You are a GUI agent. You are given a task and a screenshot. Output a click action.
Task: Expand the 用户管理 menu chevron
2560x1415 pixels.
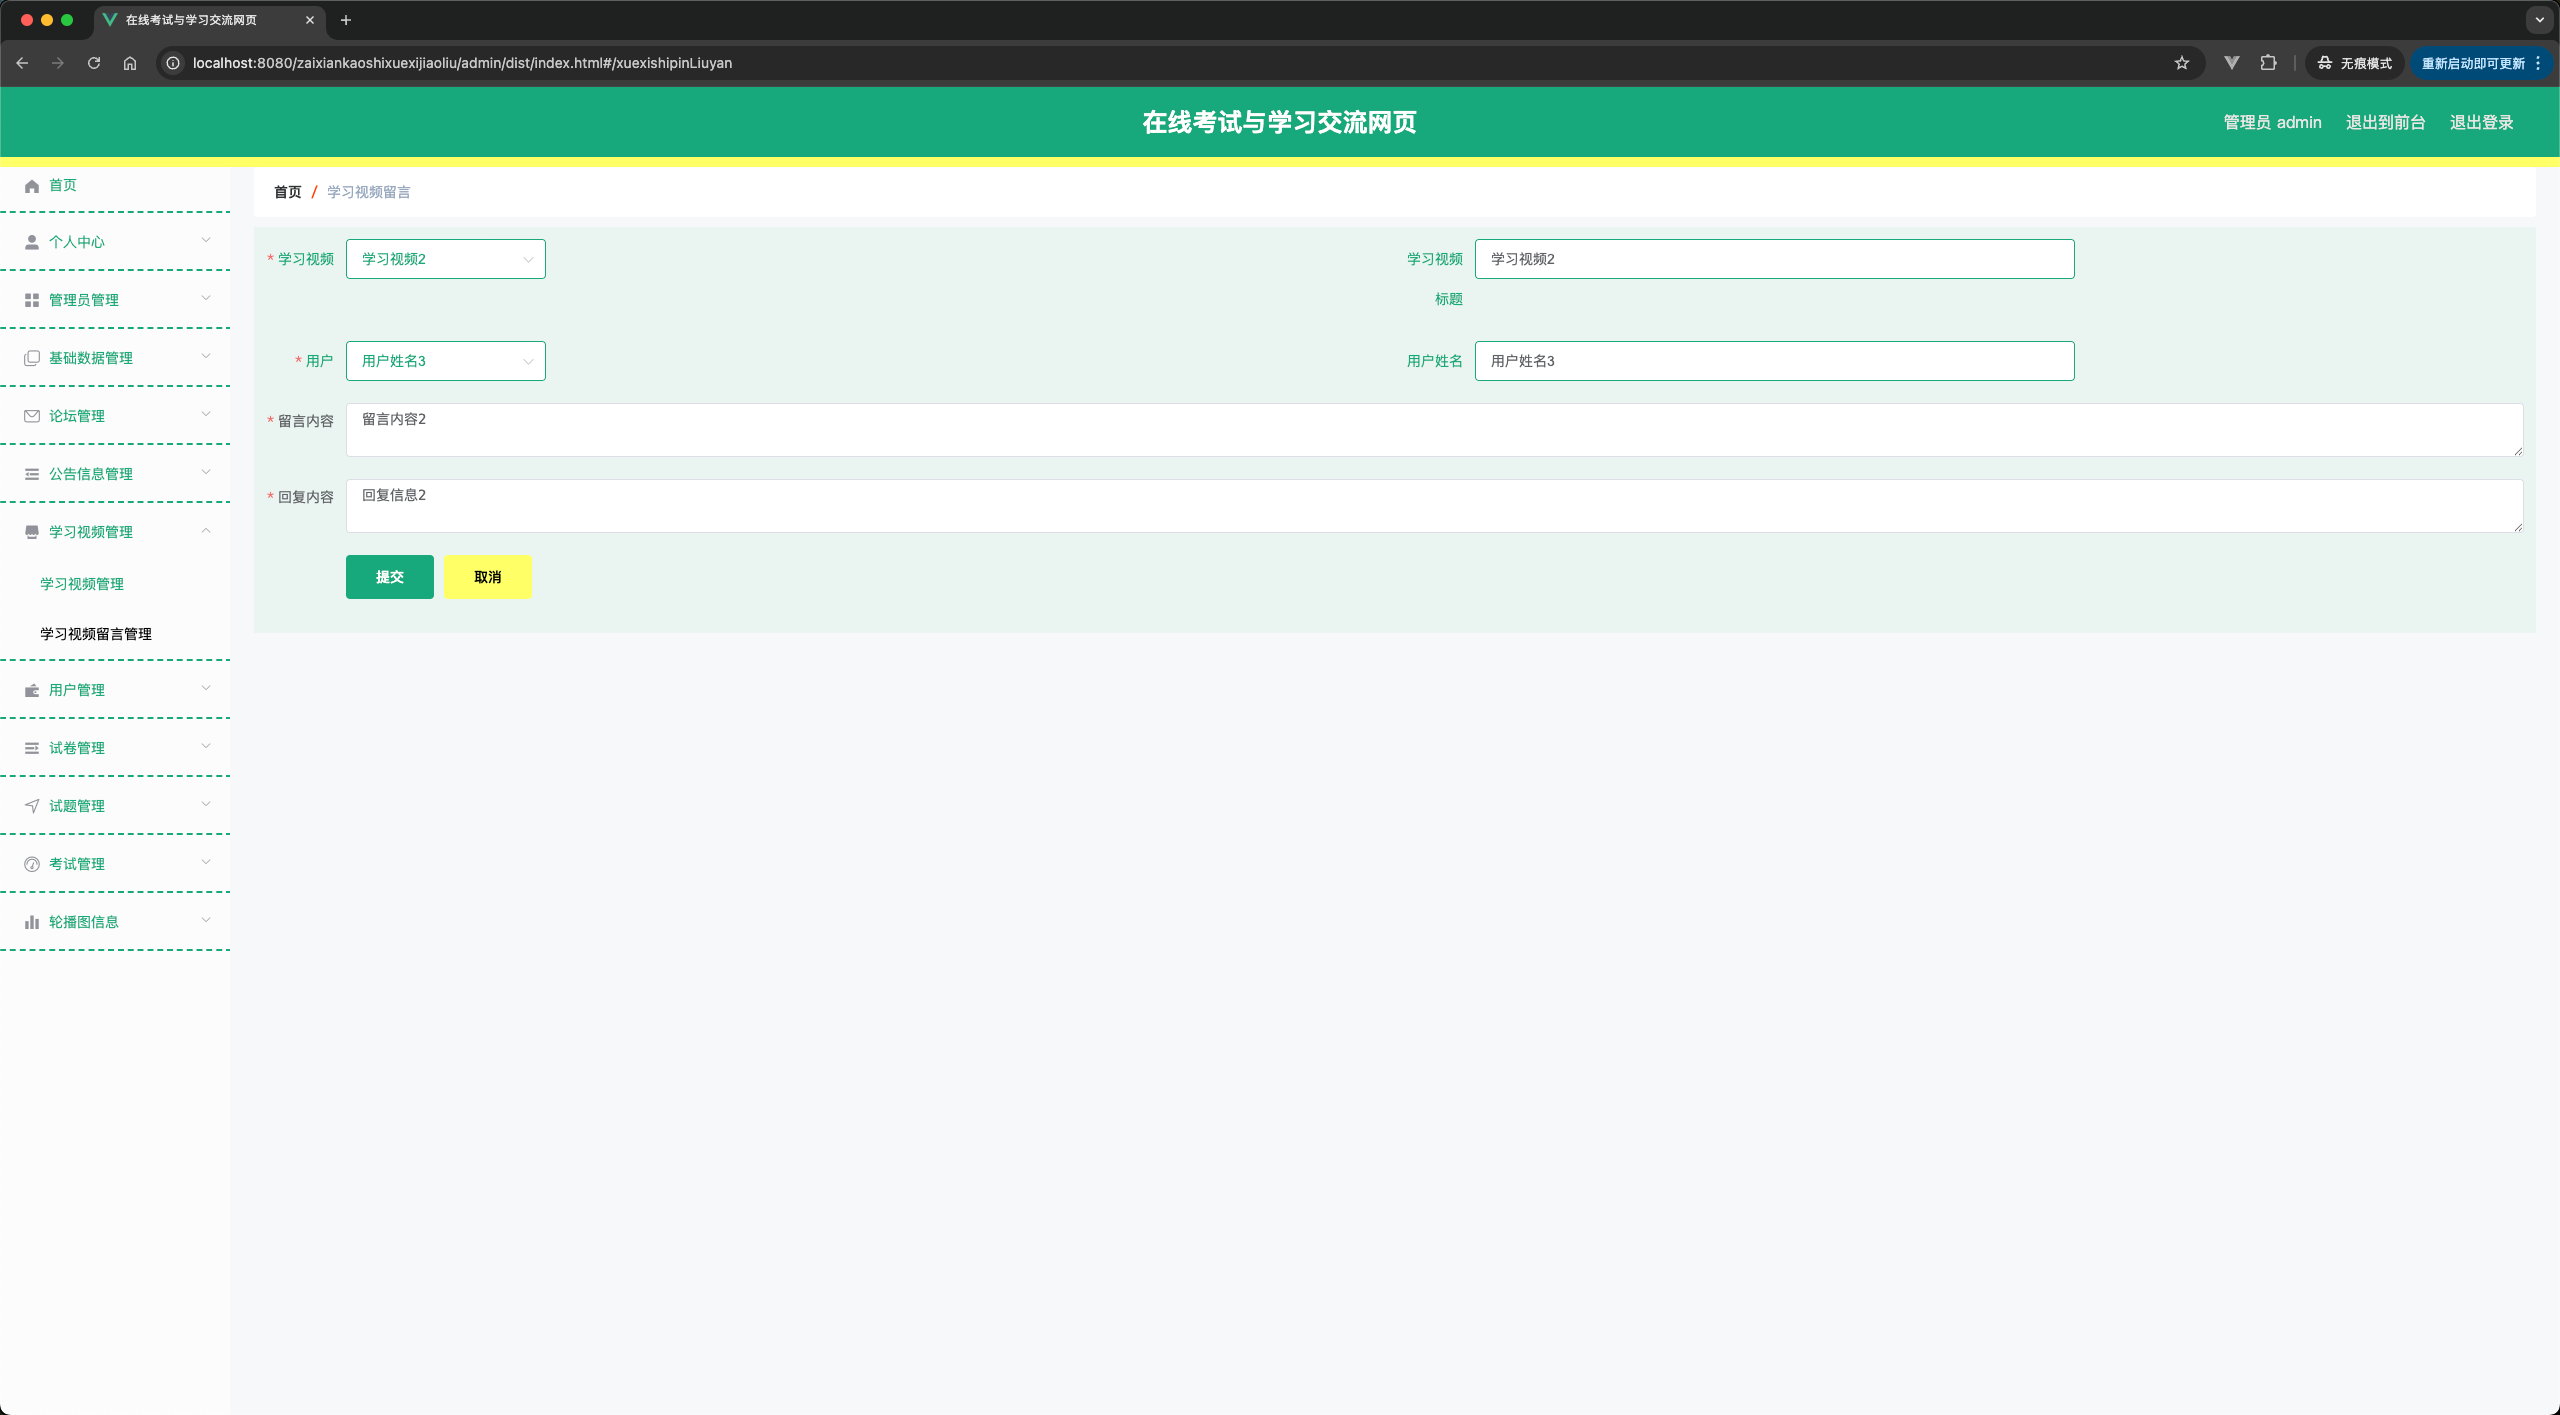(206, 688)
